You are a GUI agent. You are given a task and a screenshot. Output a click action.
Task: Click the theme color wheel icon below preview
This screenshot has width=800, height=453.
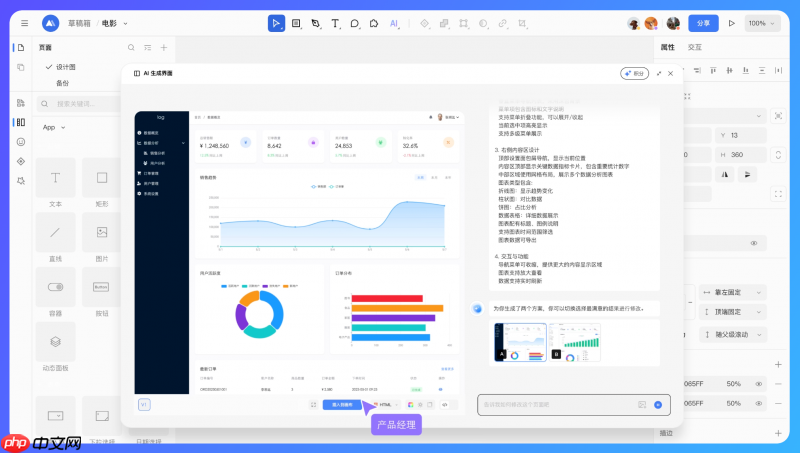click(410, 405)
